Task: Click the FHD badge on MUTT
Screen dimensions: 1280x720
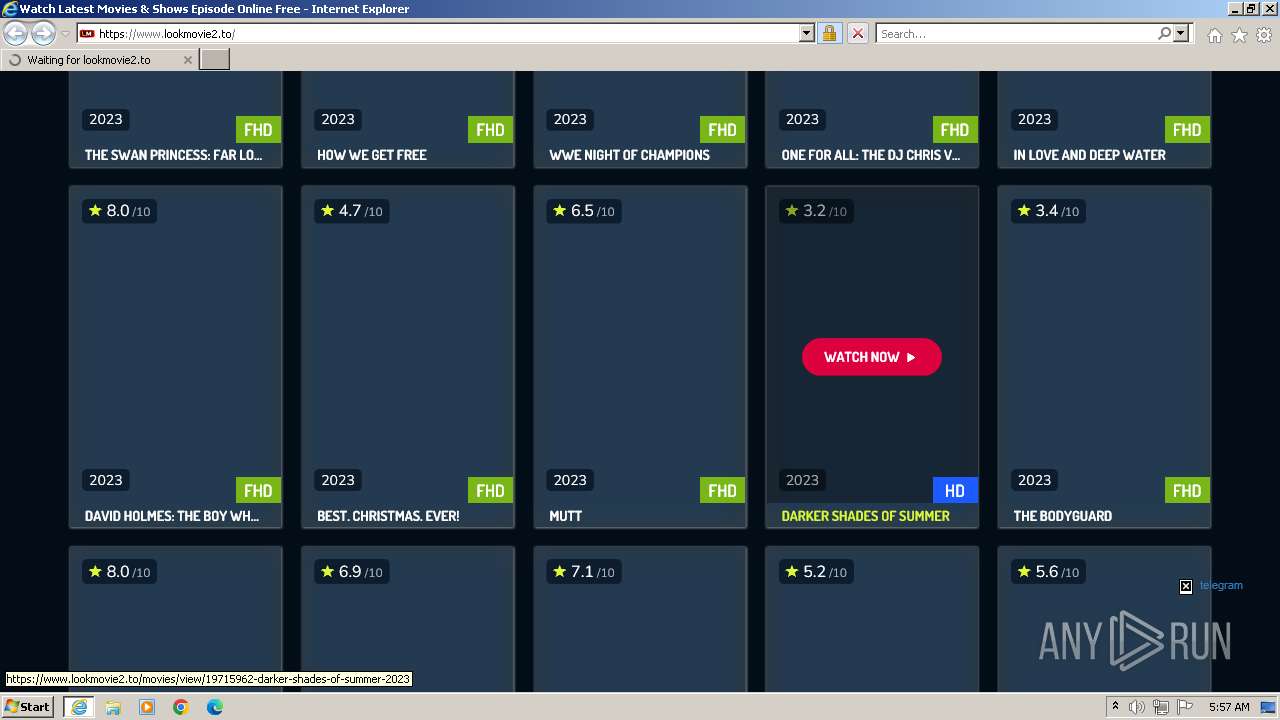Action: coord(722,490)
